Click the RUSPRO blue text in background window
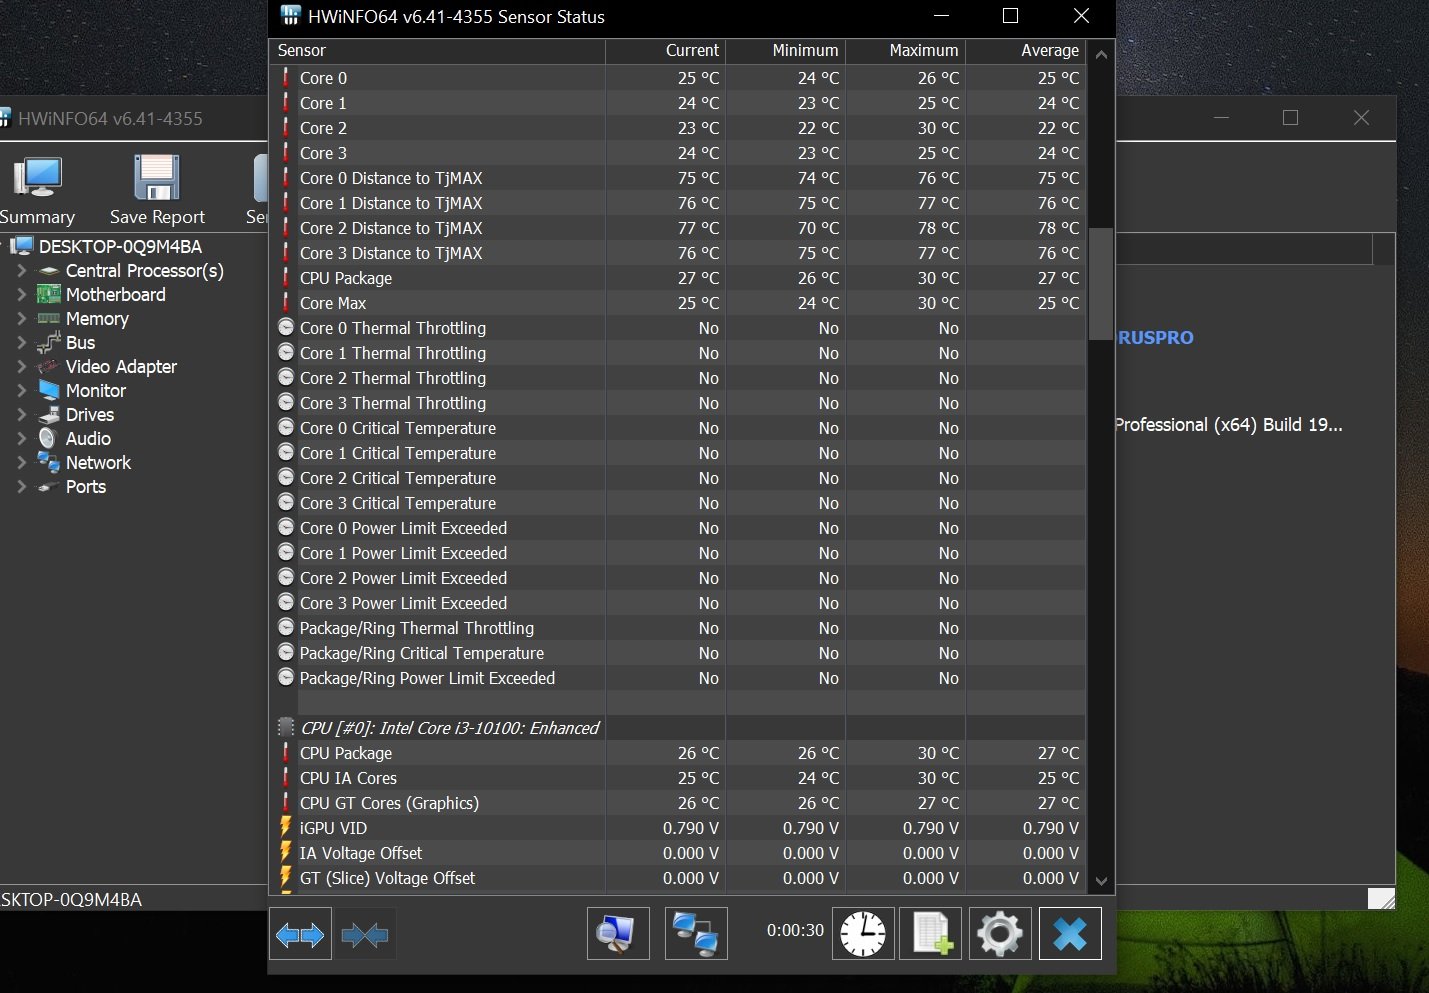 pos(1156,338)
